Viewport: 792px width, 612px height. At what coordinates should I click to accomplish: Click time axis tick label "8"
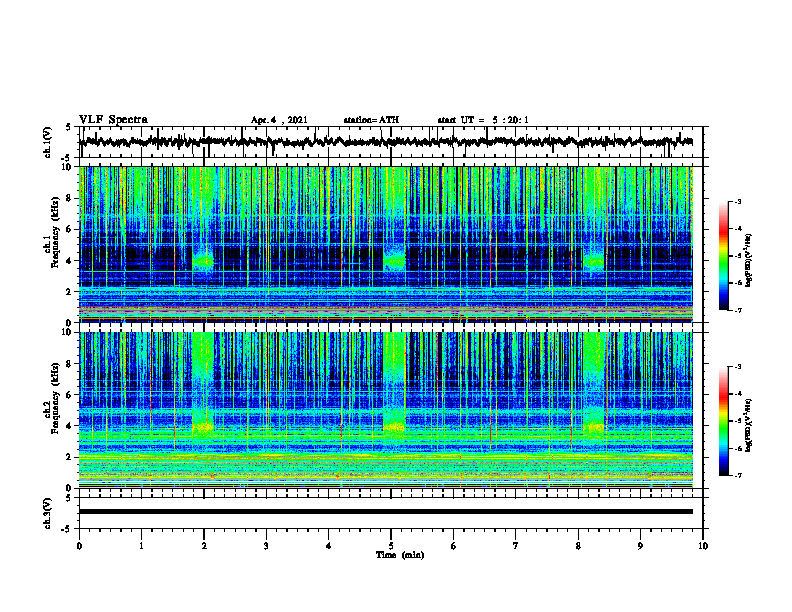pos(578,546)
